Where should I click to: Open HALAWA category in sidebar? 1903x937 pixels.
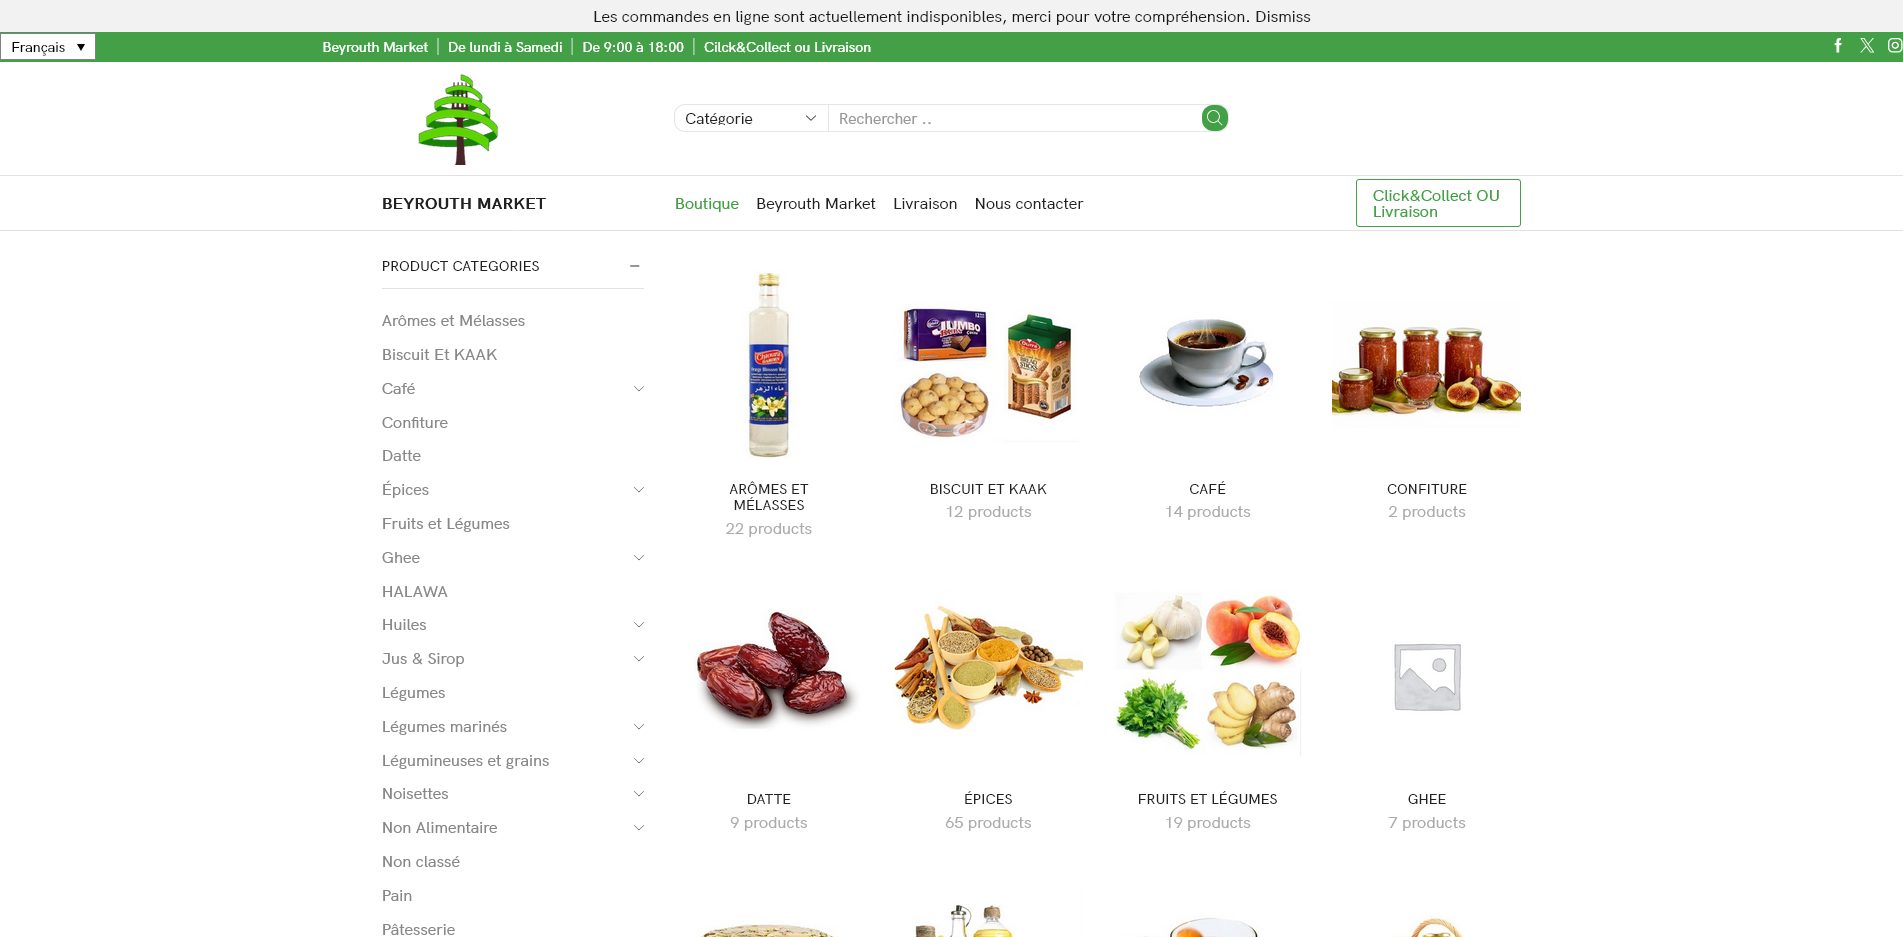(414, 592)
